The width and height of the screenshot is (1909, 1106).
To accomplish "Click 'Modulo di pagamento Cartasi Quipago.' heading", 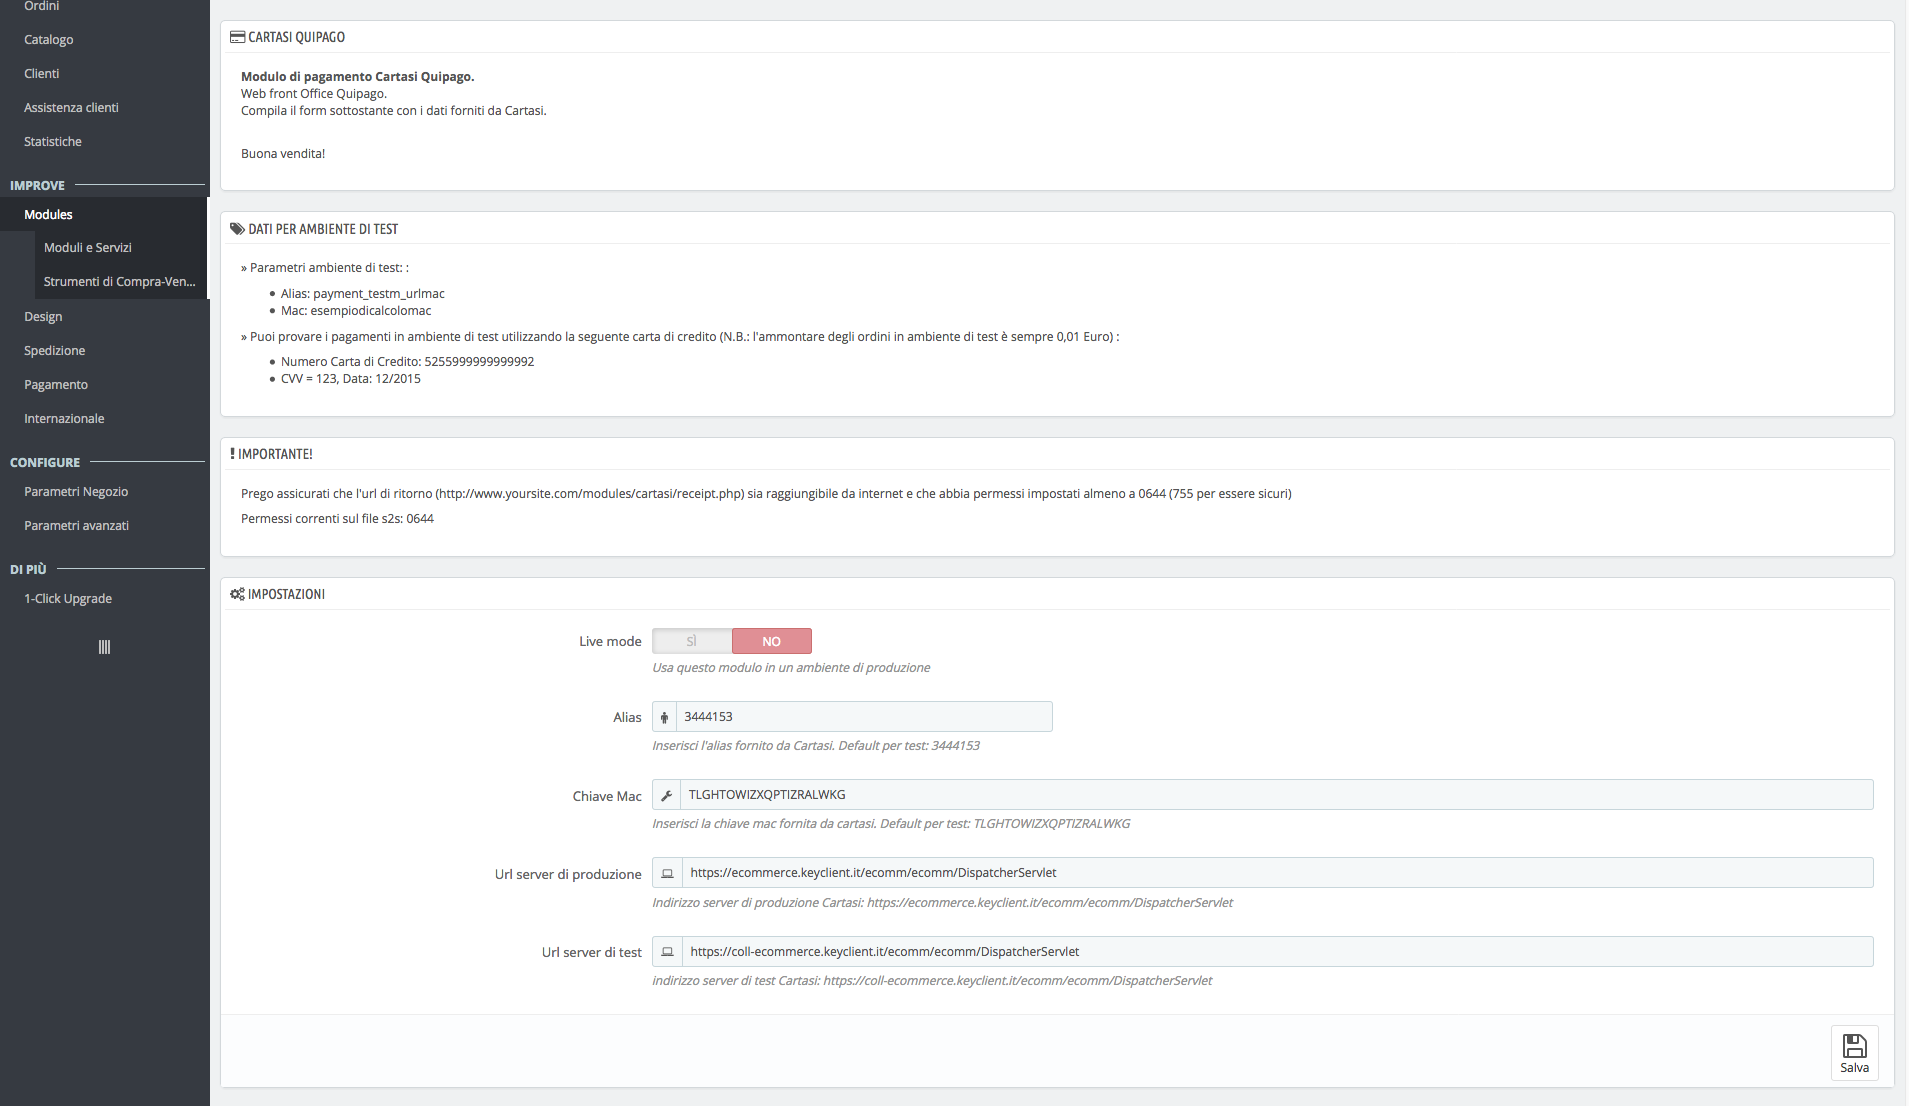I will click(358, 77).
